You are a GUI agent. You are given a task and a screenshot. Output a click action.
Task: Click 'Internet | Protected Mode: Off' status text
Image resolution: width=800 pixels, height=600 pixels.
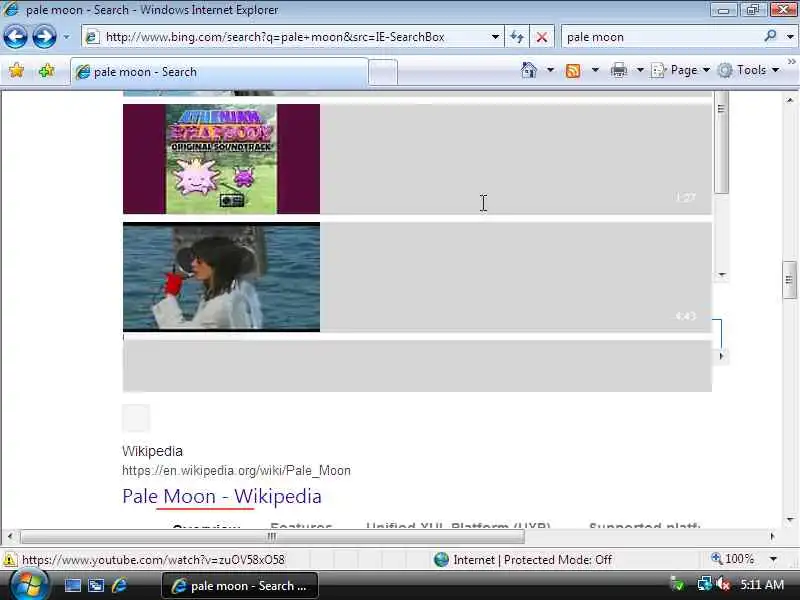click(x=533, y=560)
